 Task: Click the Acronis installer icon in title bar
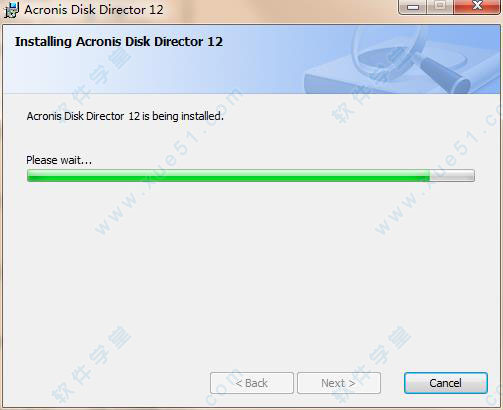point(11,10)
